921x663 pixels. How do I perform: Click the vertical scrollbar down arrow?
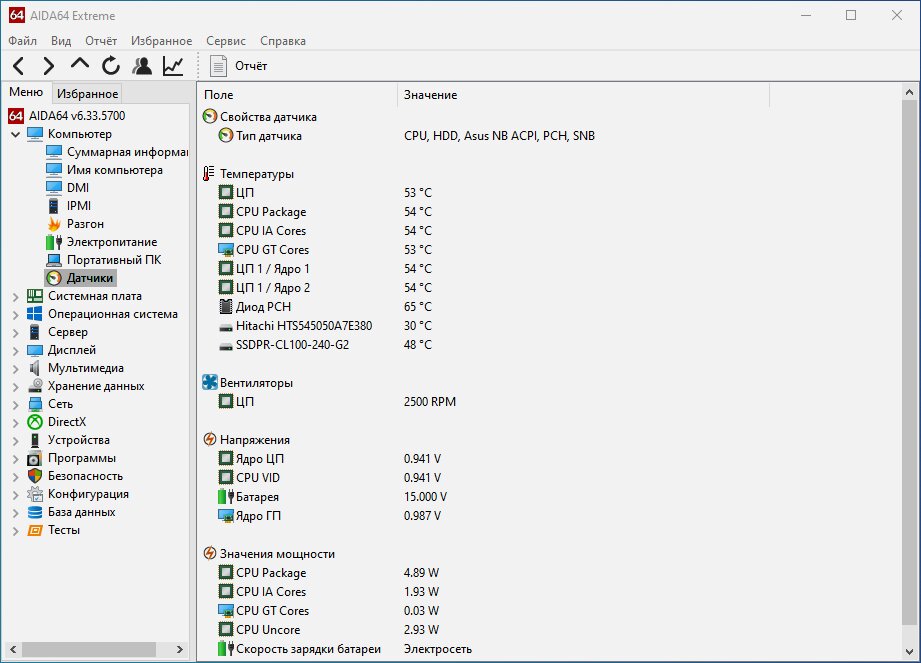tap(909, 652)
